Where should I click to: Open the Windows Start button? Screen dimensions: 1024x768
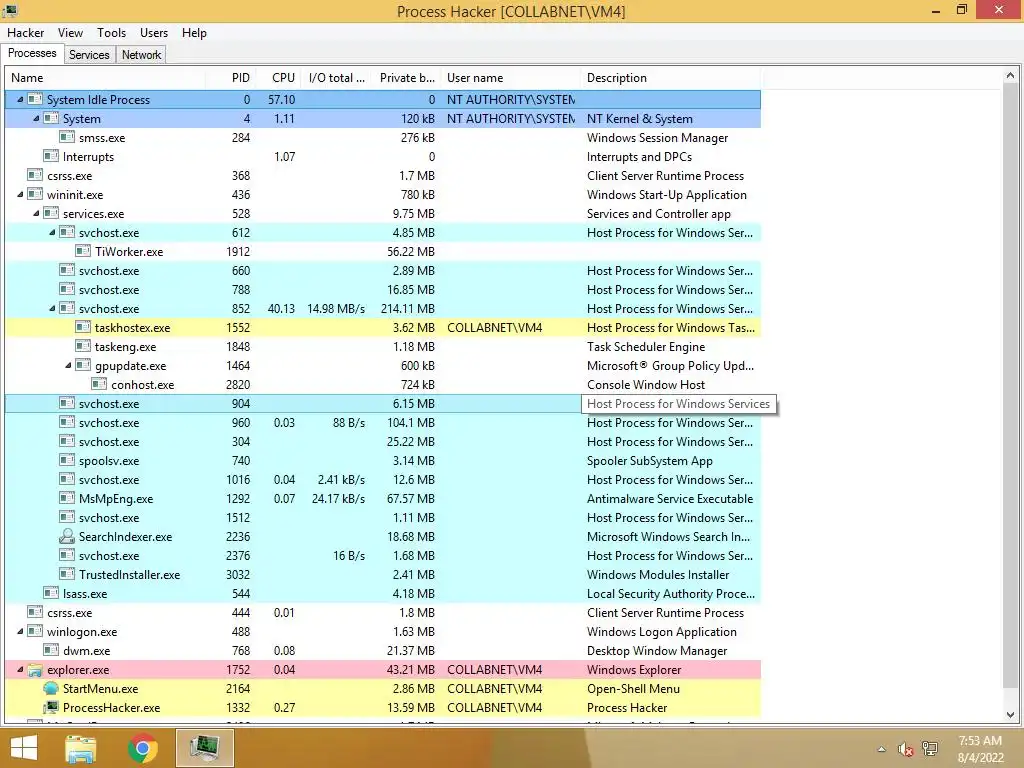click(24, 748)
